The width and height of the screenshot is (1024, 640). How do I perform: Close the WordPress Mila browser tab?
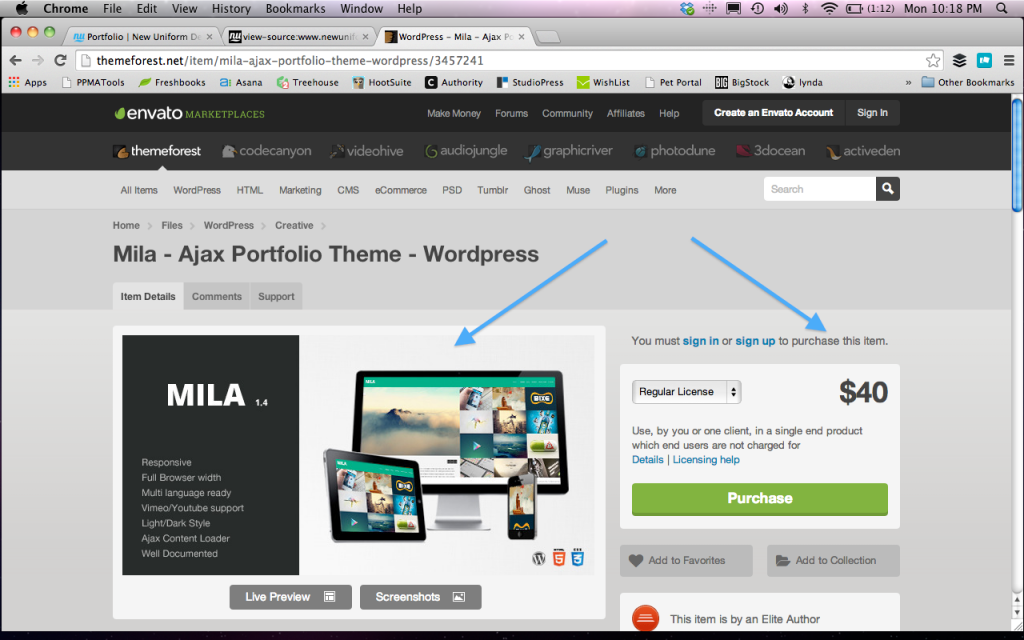521,37
